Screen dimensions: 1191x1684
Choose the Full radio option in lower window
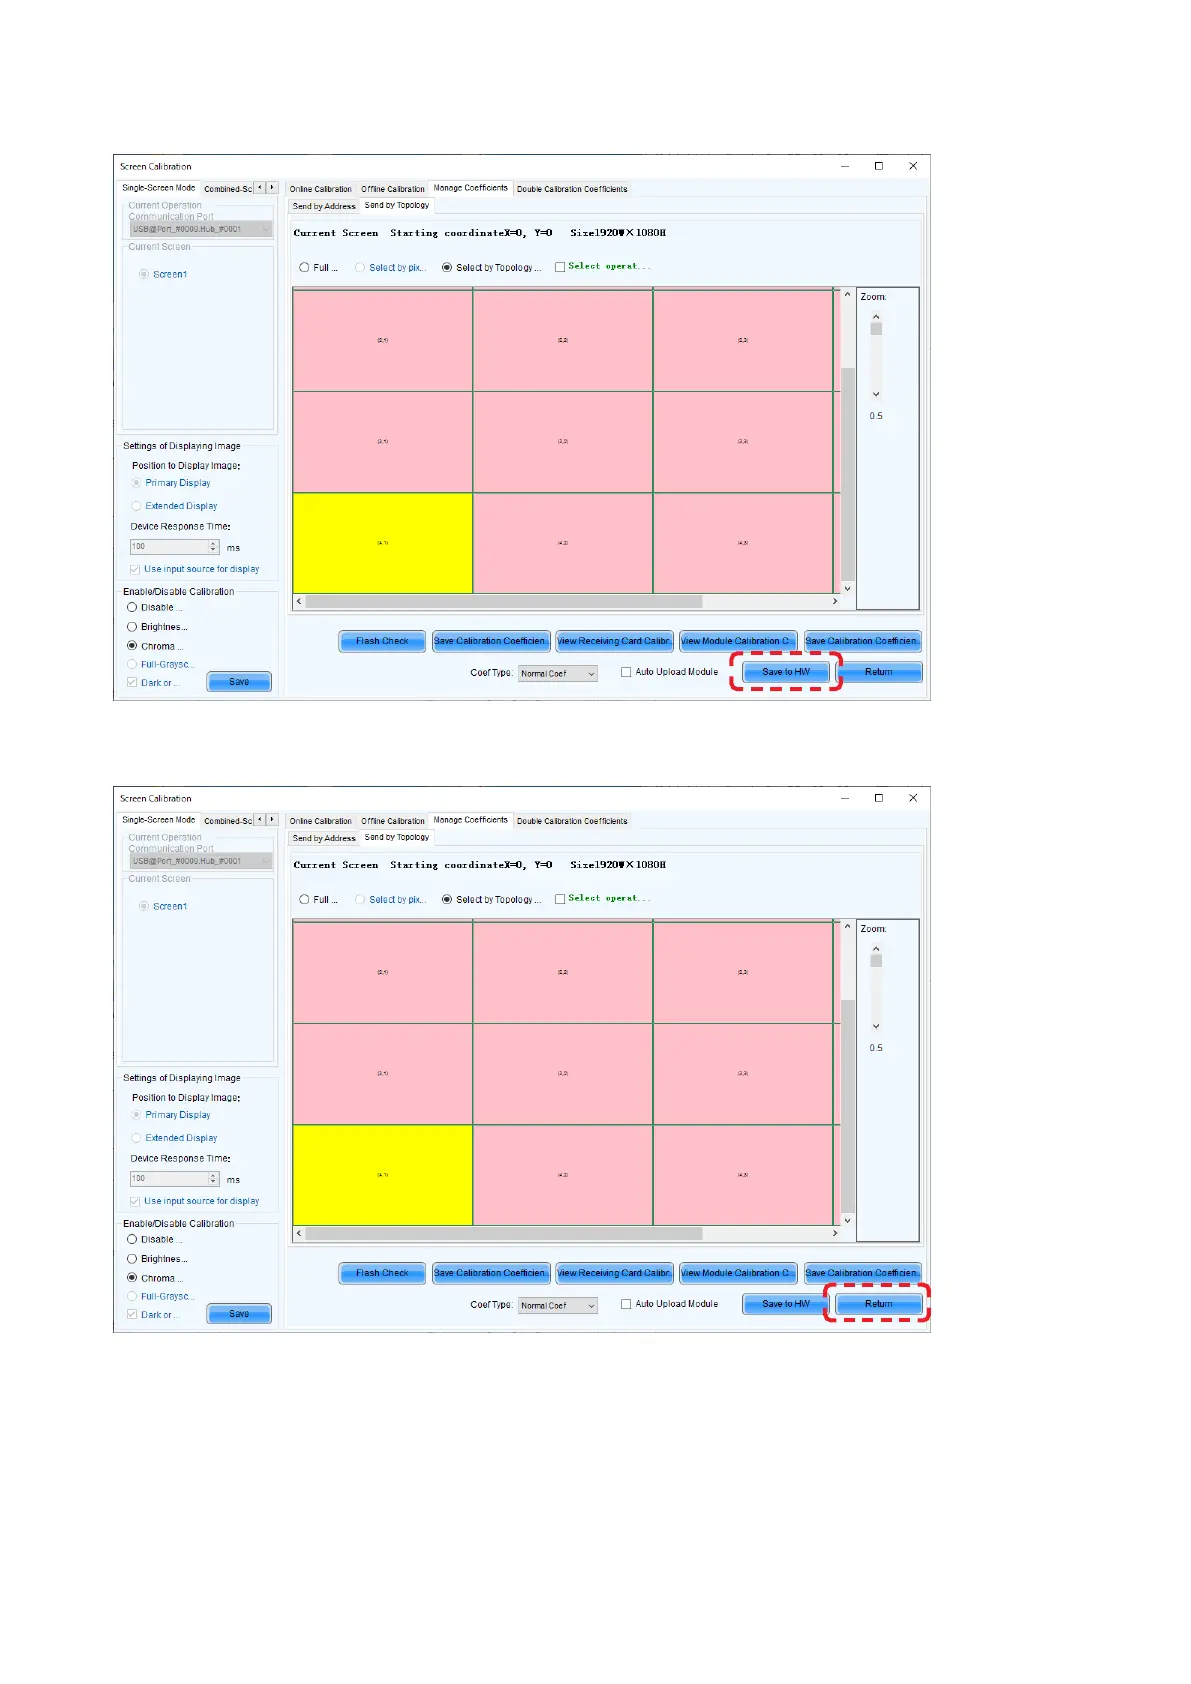[304, 899]
